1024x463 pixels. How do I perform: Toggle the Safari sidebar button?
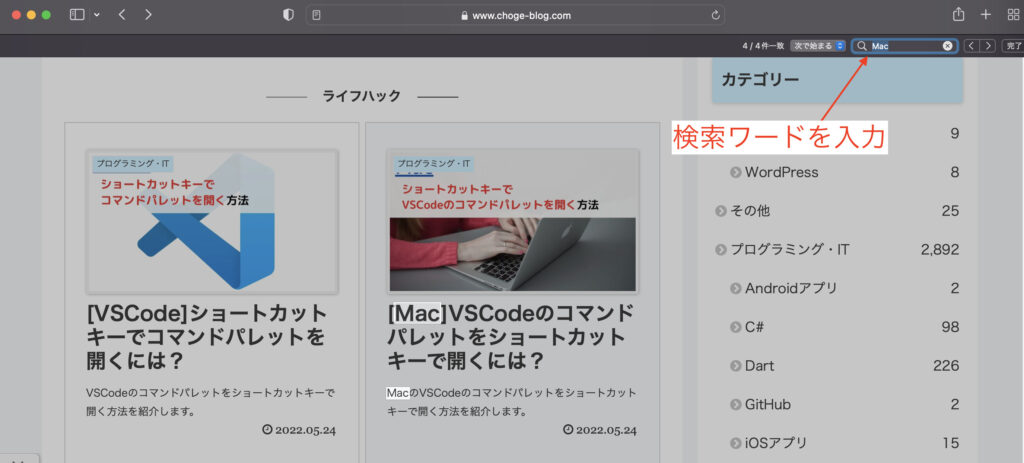click(x=77, y=14)
